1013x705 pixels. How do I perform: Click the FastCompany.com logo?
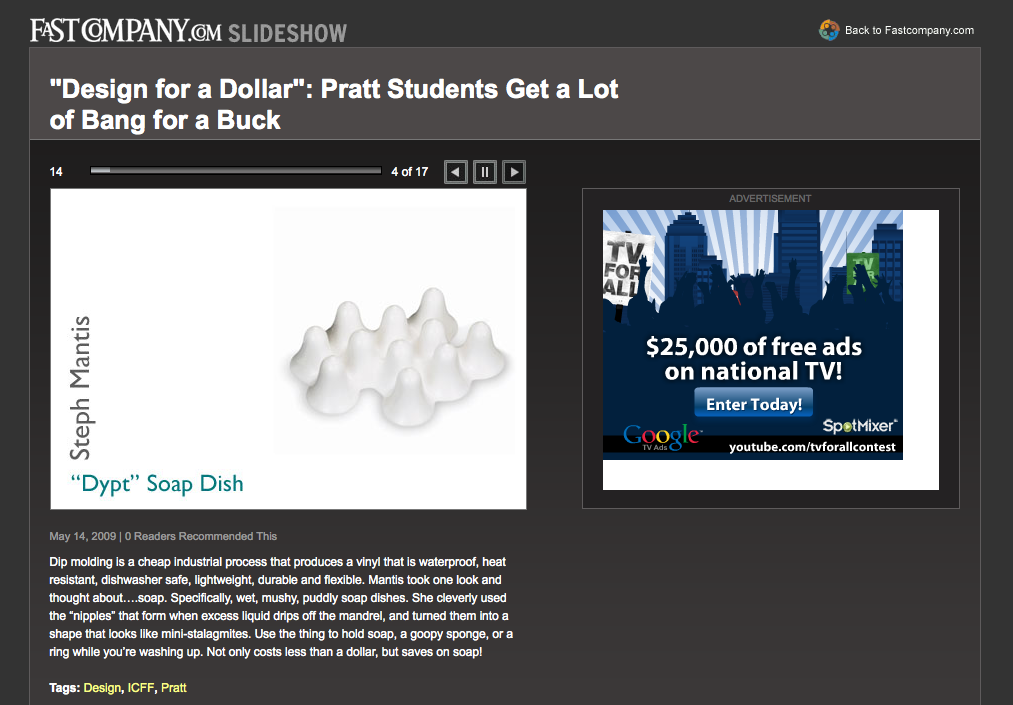pos(126,30)
